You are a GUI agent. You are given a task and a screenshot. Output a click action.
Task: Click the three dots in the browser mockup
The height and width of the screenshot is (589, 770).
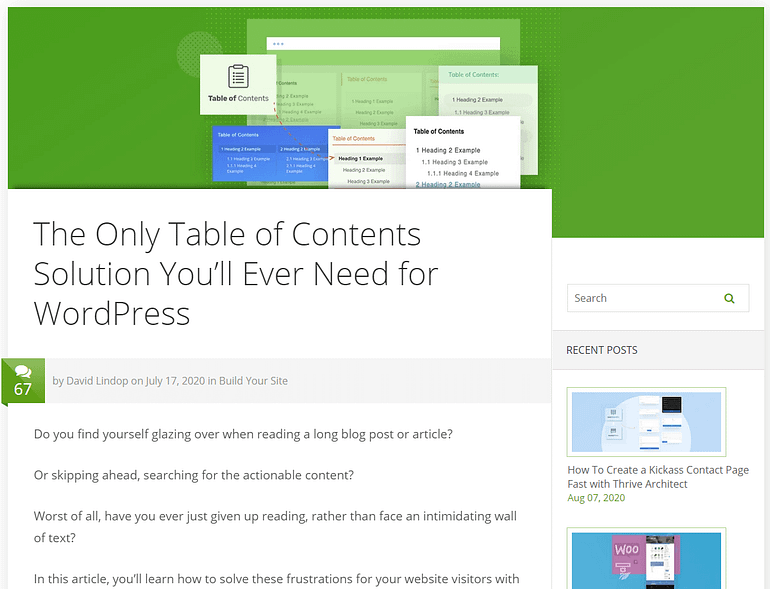click(278, 44)
